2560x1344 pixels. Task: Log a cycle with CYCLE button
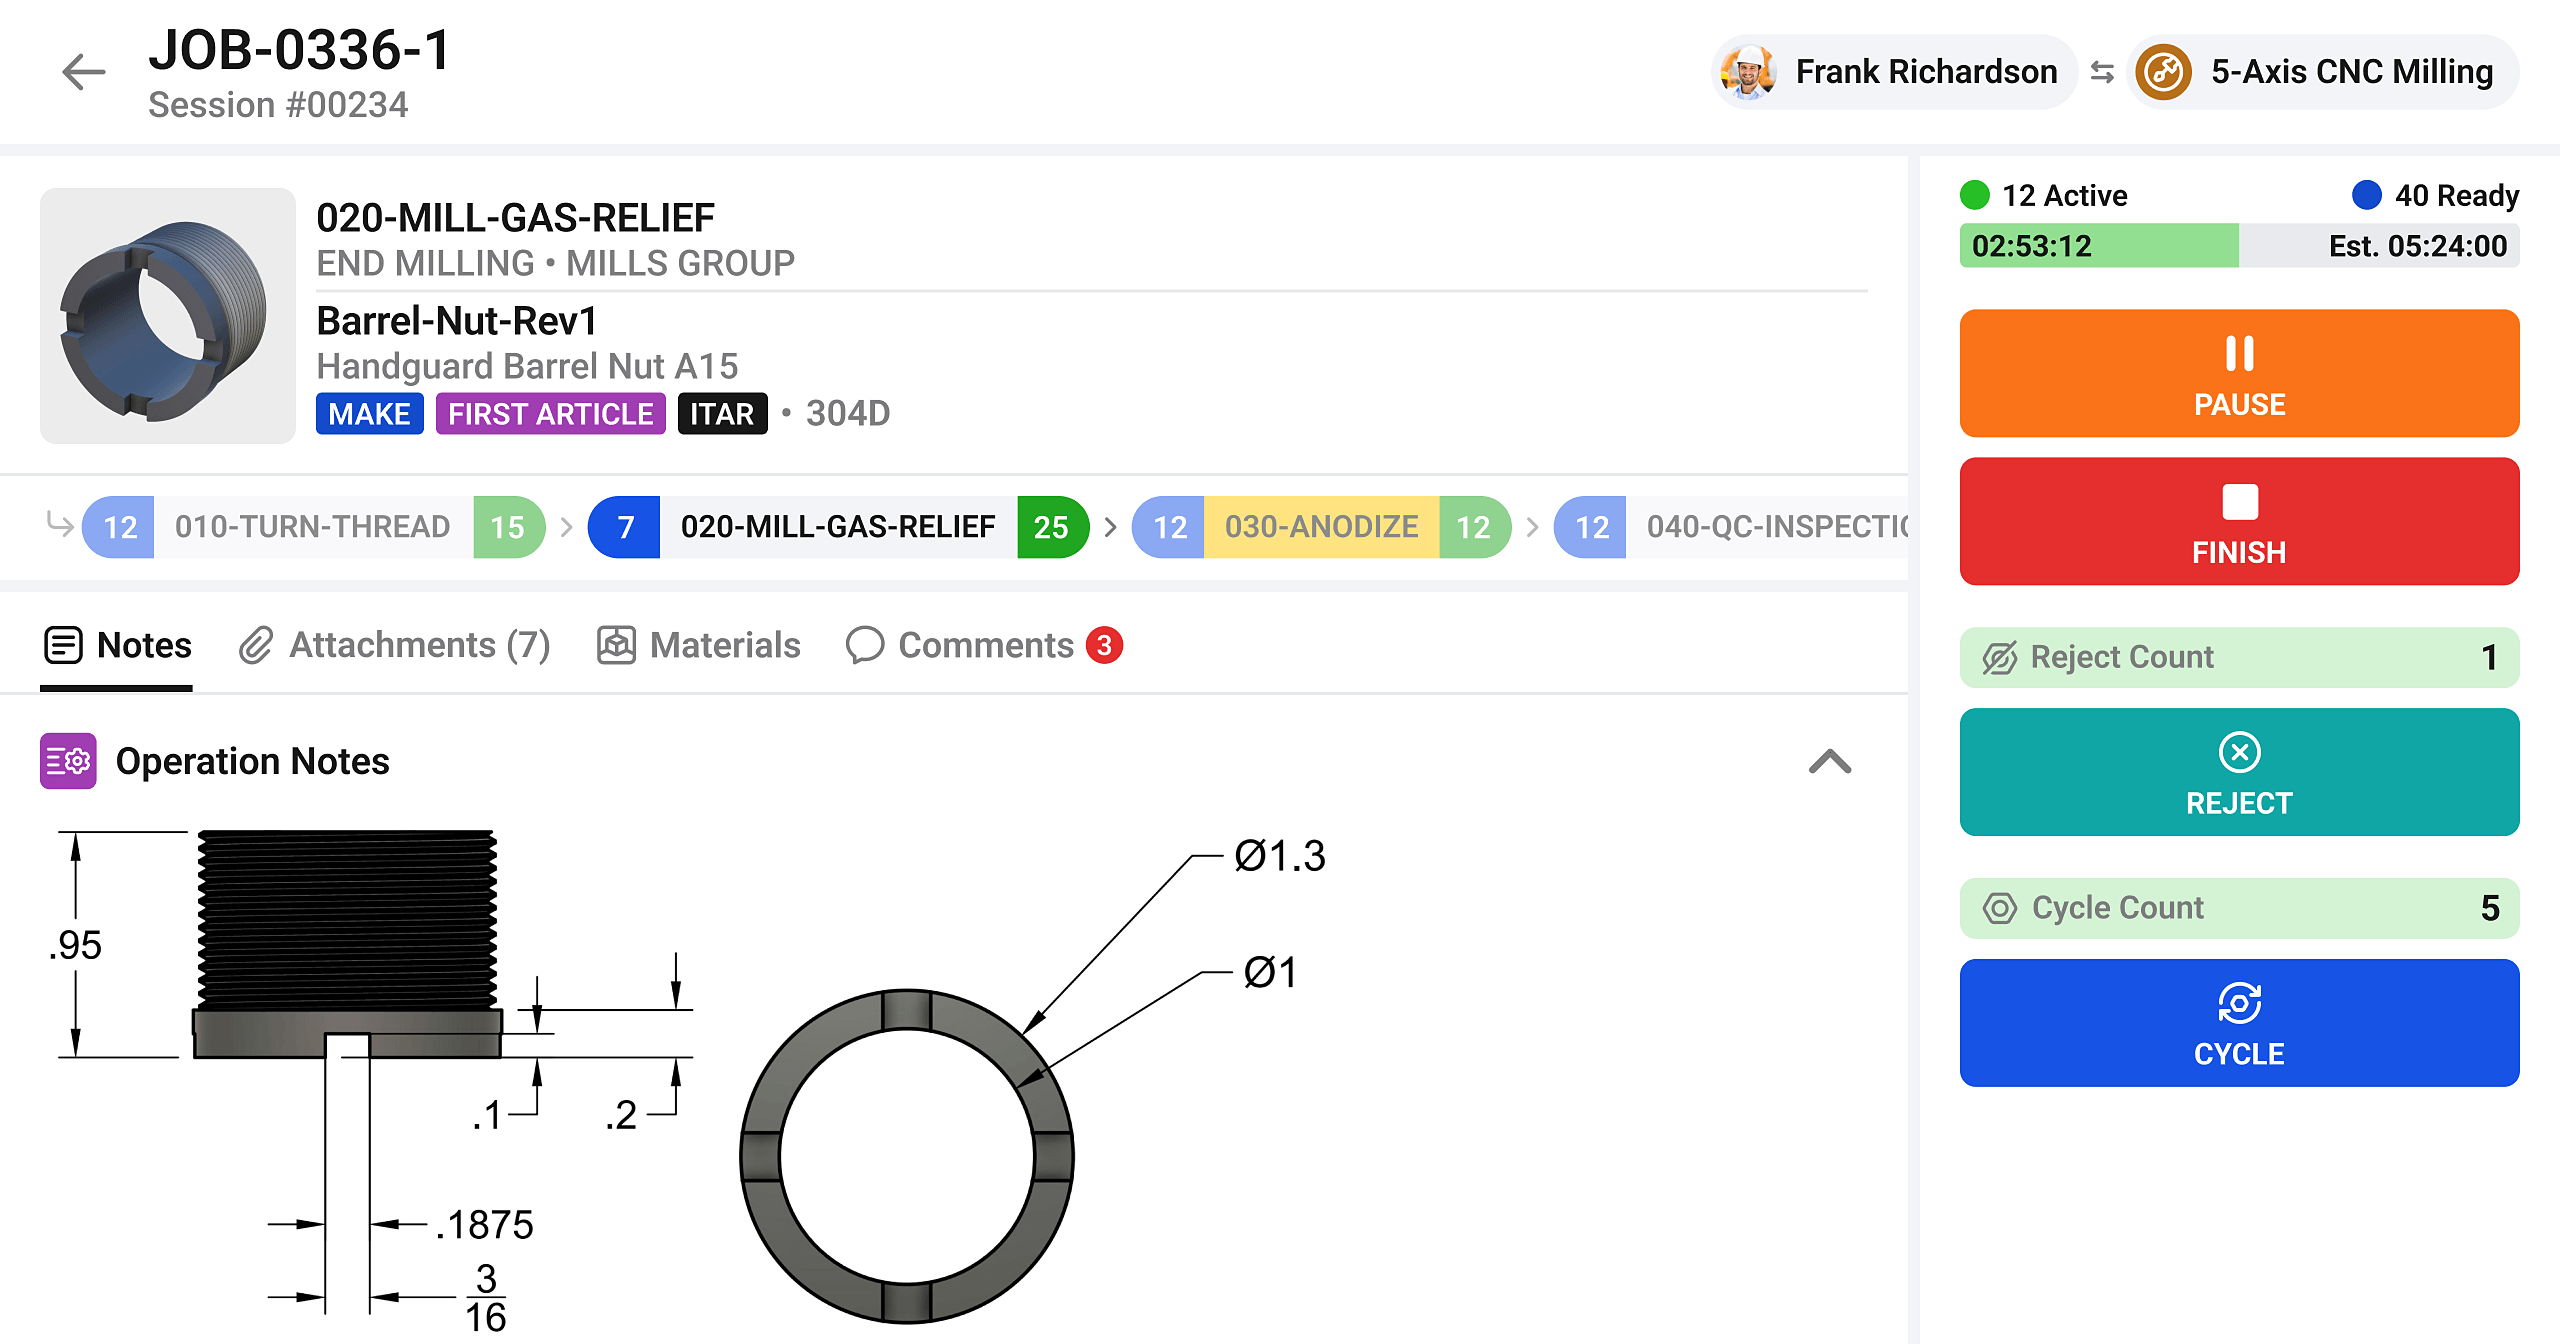point(2239,1023)
